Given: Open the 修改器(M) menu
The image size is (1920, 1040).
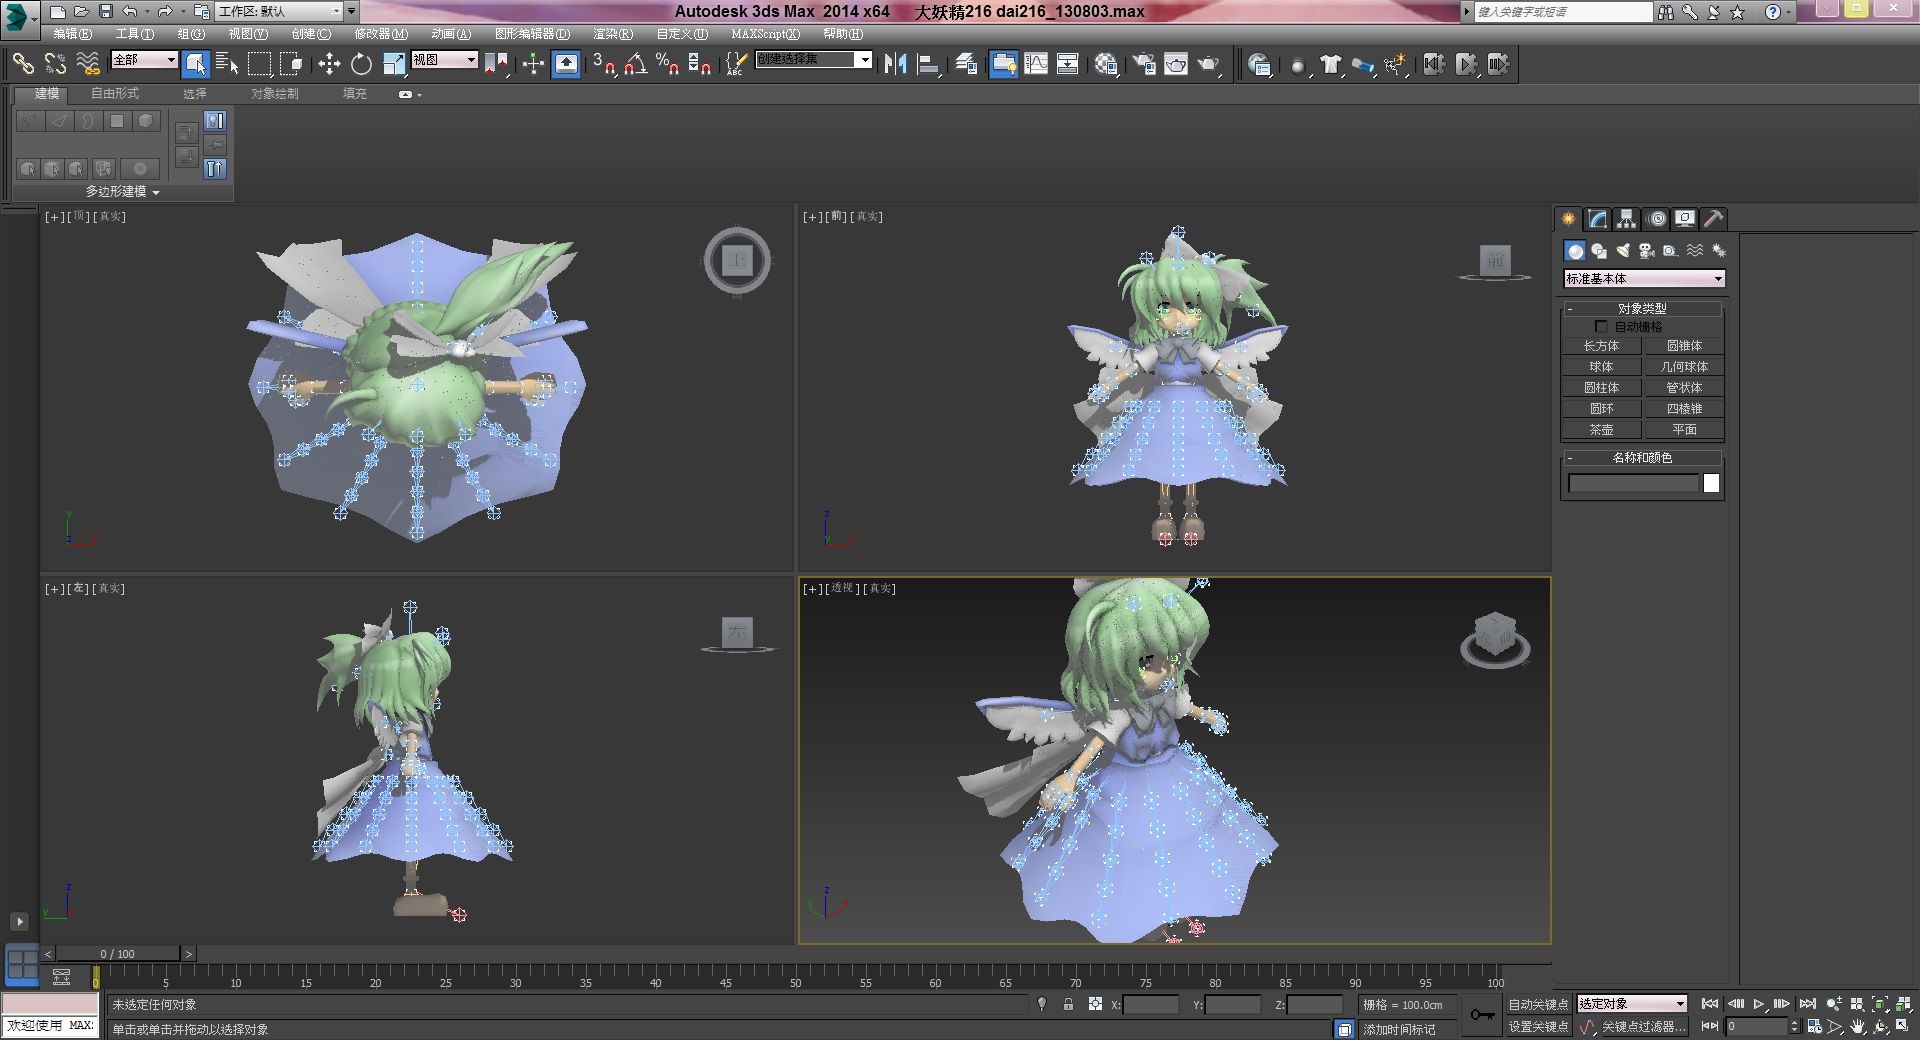Looking at the screenshot, I should [381, 34].
